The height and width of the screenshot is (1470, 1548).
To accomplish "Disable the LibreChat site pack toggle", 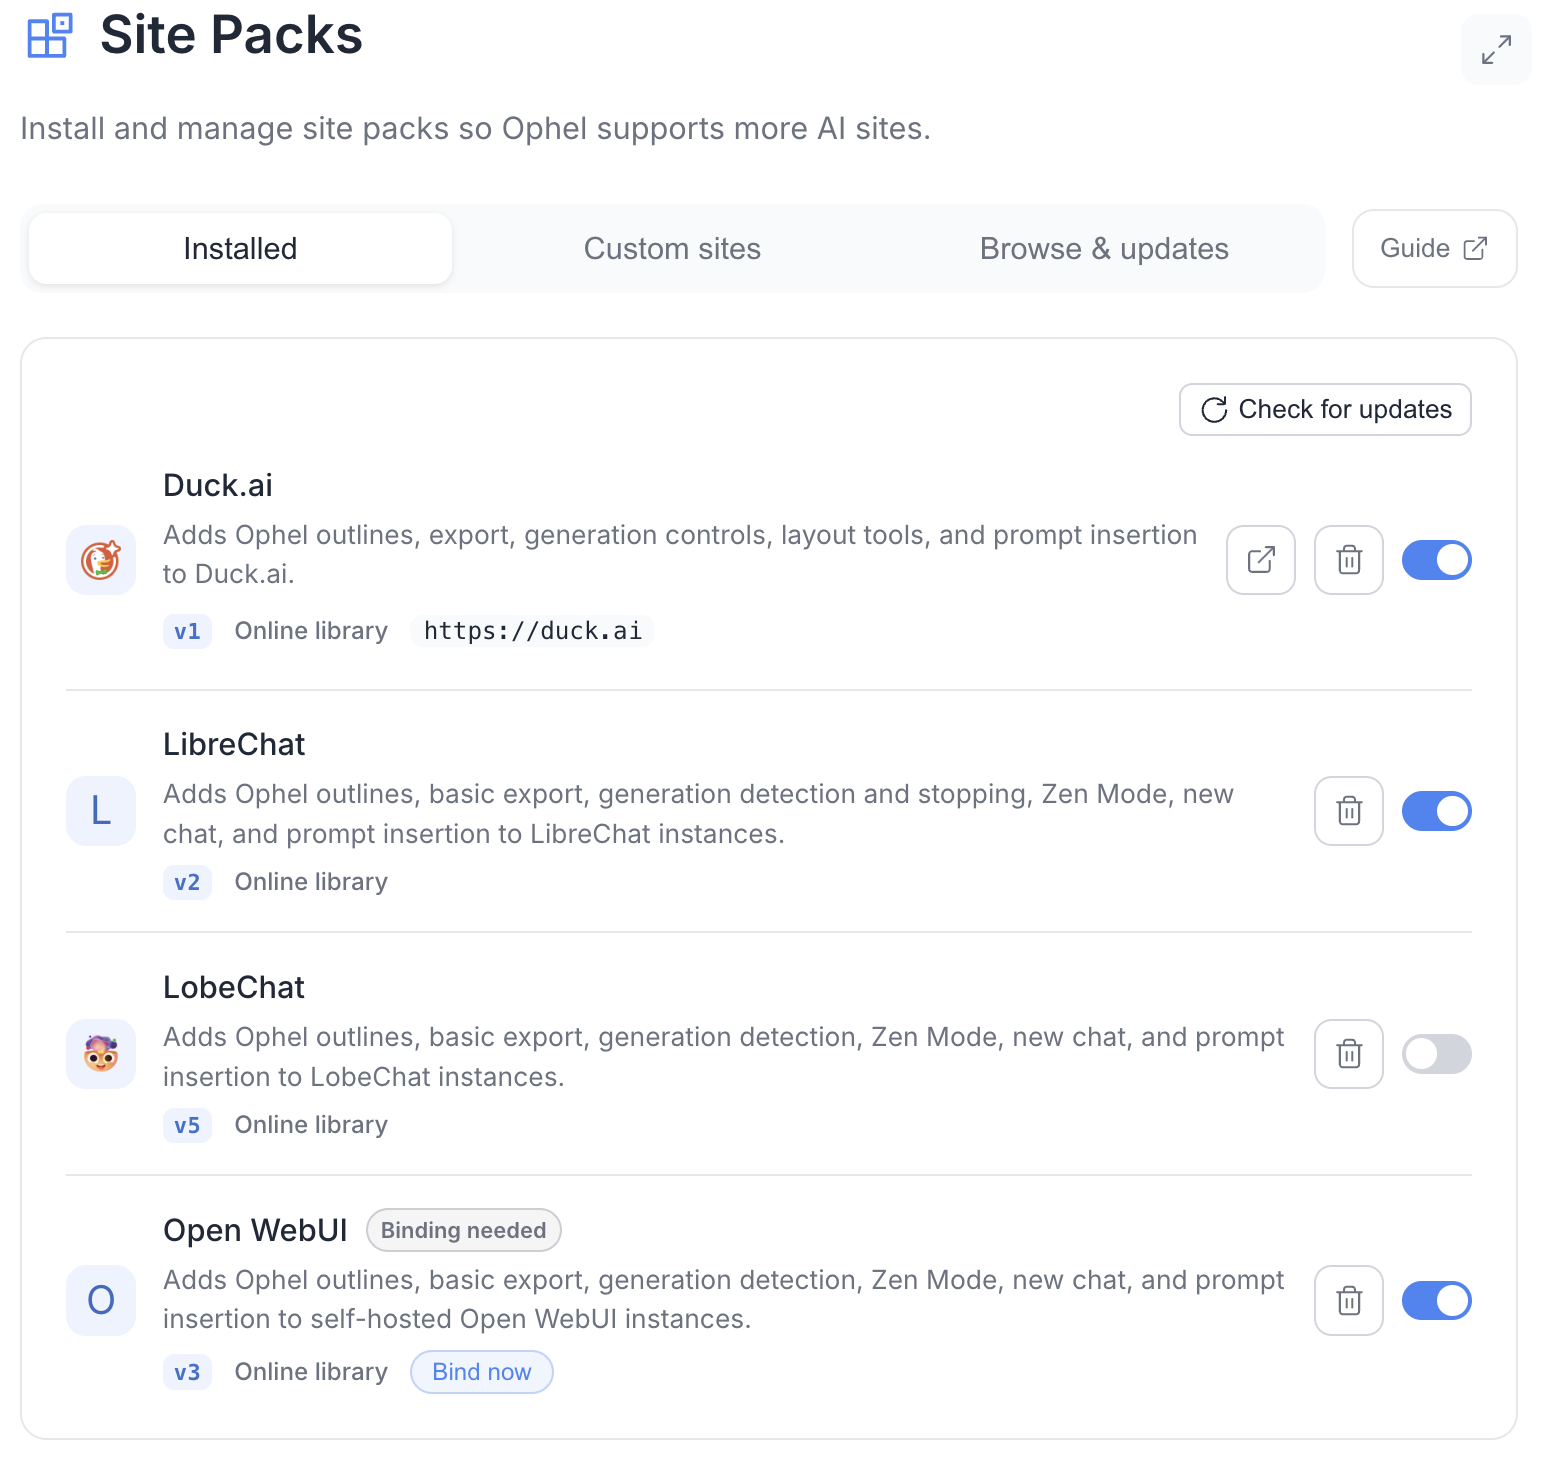I will click(x=1436, y=811).
